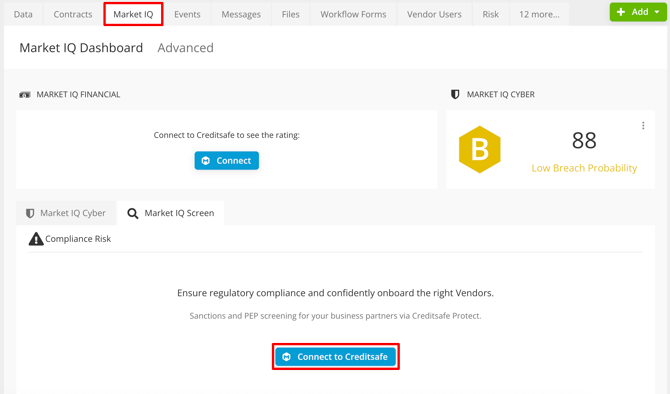Switch to the Contracts tab
670x394 pixels.
[73, 15]
